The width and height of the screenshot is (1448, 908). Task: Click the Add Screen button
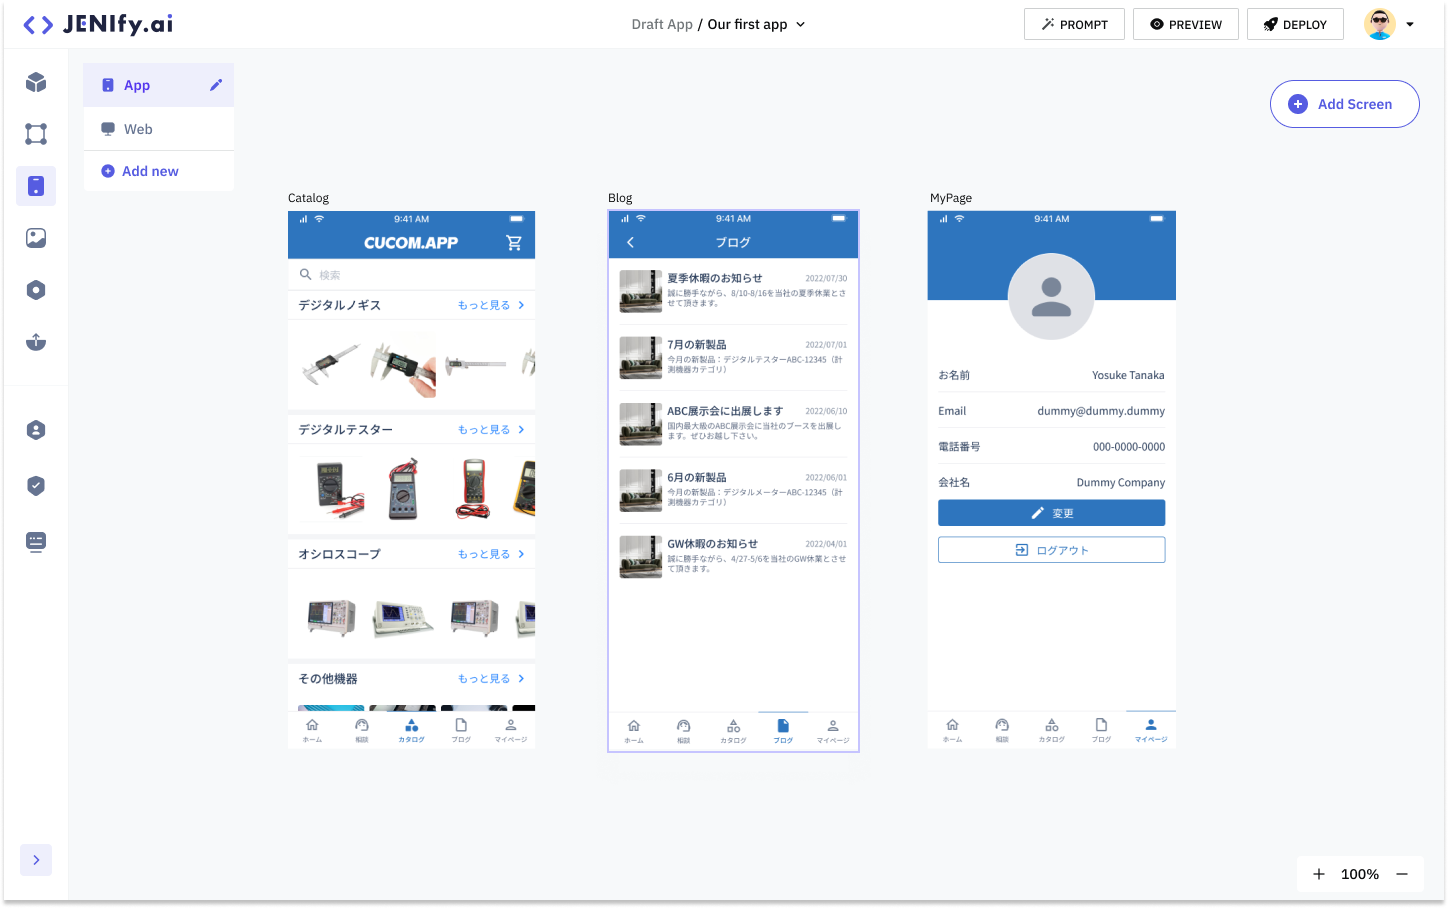[1344, 104]
